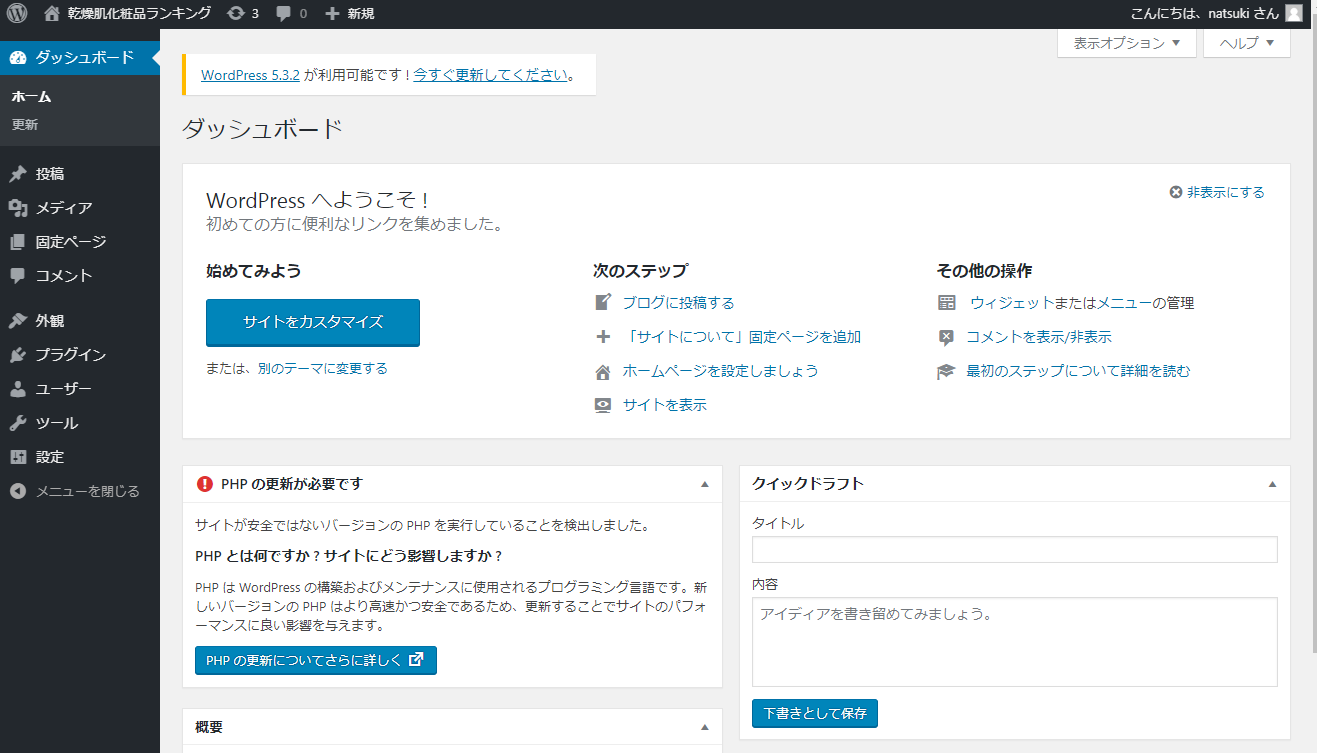This screenshot has height=753, width=1317.
Task: Click the PHP の更新についてさらに詳しく button
Action: tap(316, 660)
